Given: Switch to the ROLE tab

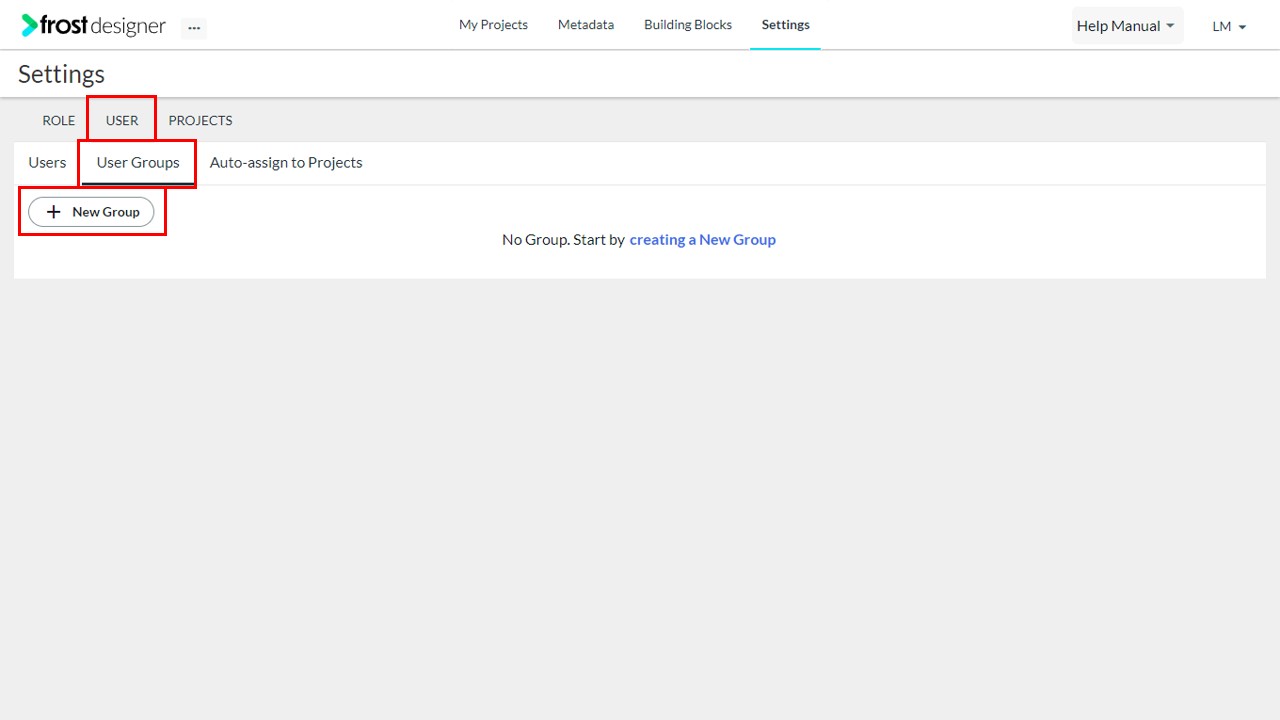Looking at the screenshot, I should point(59,120).
